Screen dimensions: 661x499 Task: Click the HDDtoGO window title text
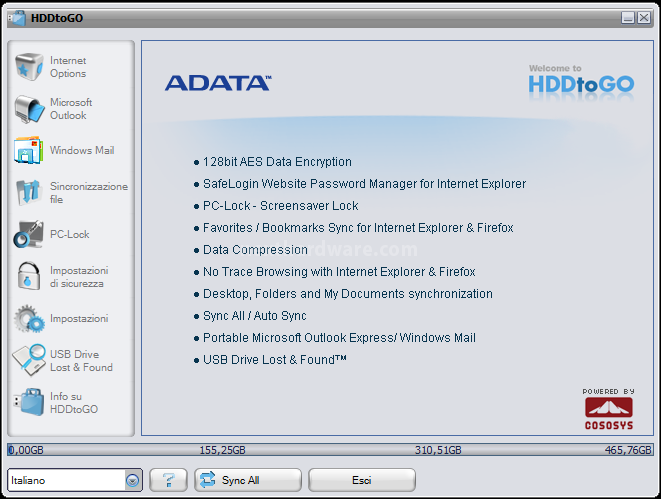coord(57,18)
